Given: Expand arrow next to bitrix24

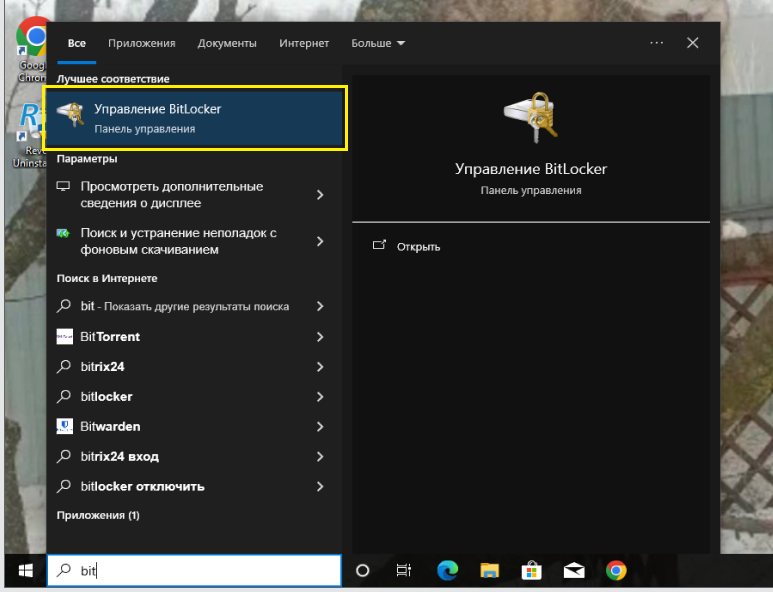Looking at the screenshot, I should click(x=320, y=367).
